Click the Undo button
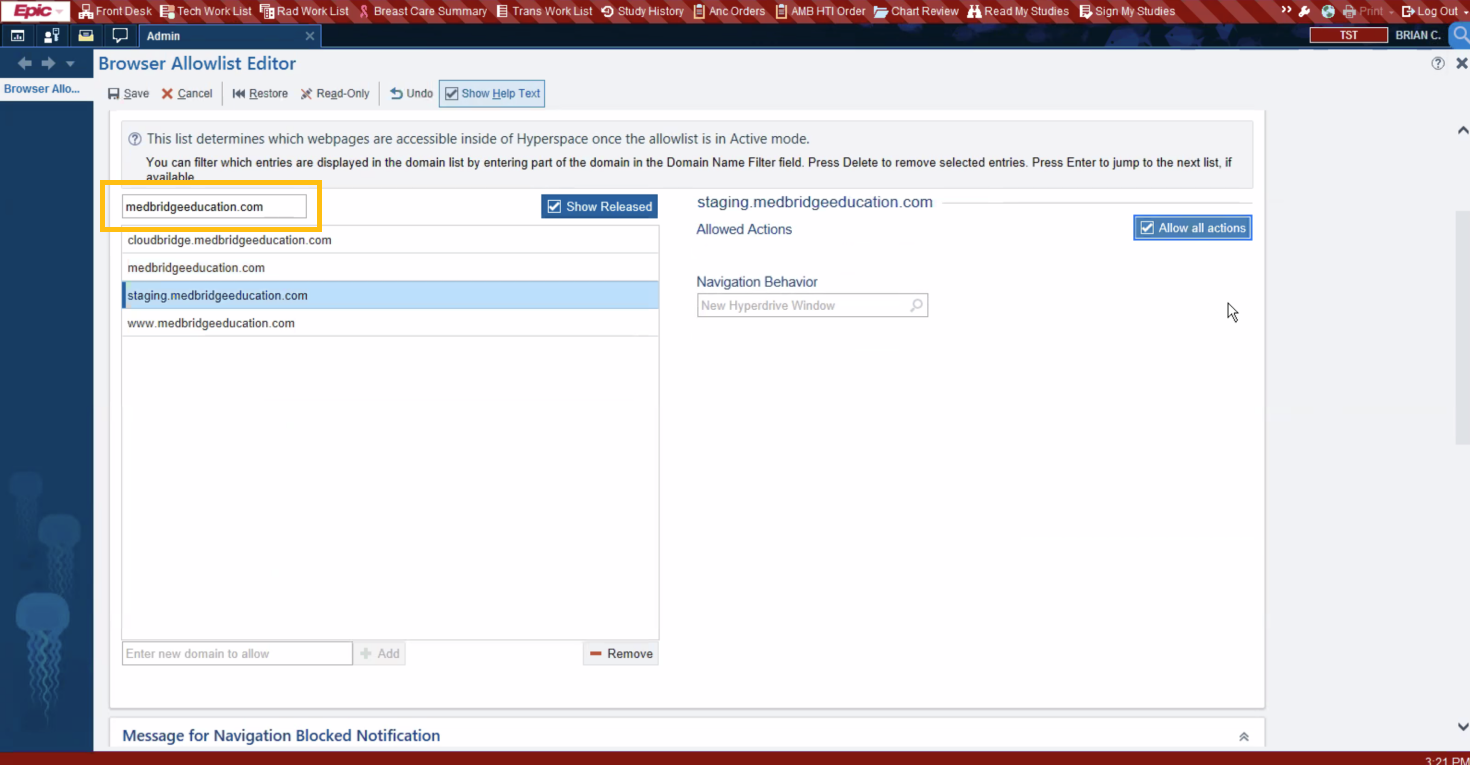This screenshot has height=765, width=1470. 411,93
